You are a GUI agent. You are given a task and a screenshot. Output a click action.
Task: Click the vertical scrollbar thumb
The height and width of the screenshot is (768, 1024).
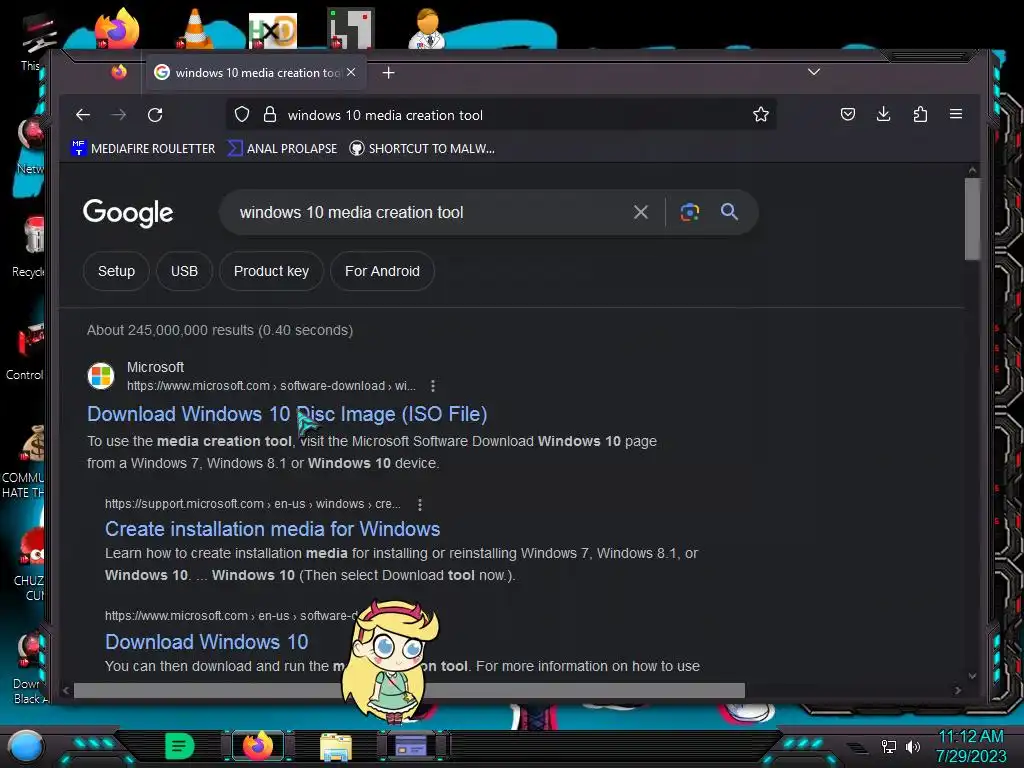pos(972,219)
